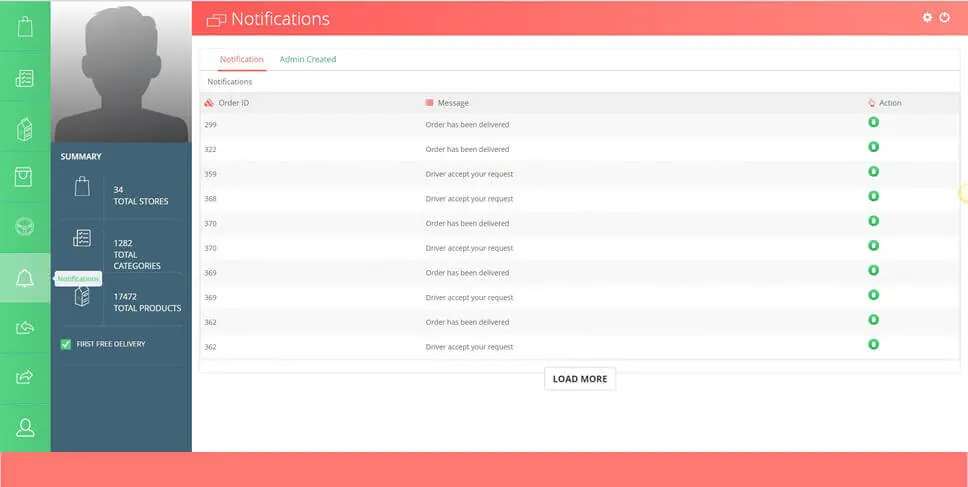Click action icon for 369 delivered row
This screenshot has height=487, width=968.
[874, 270]
